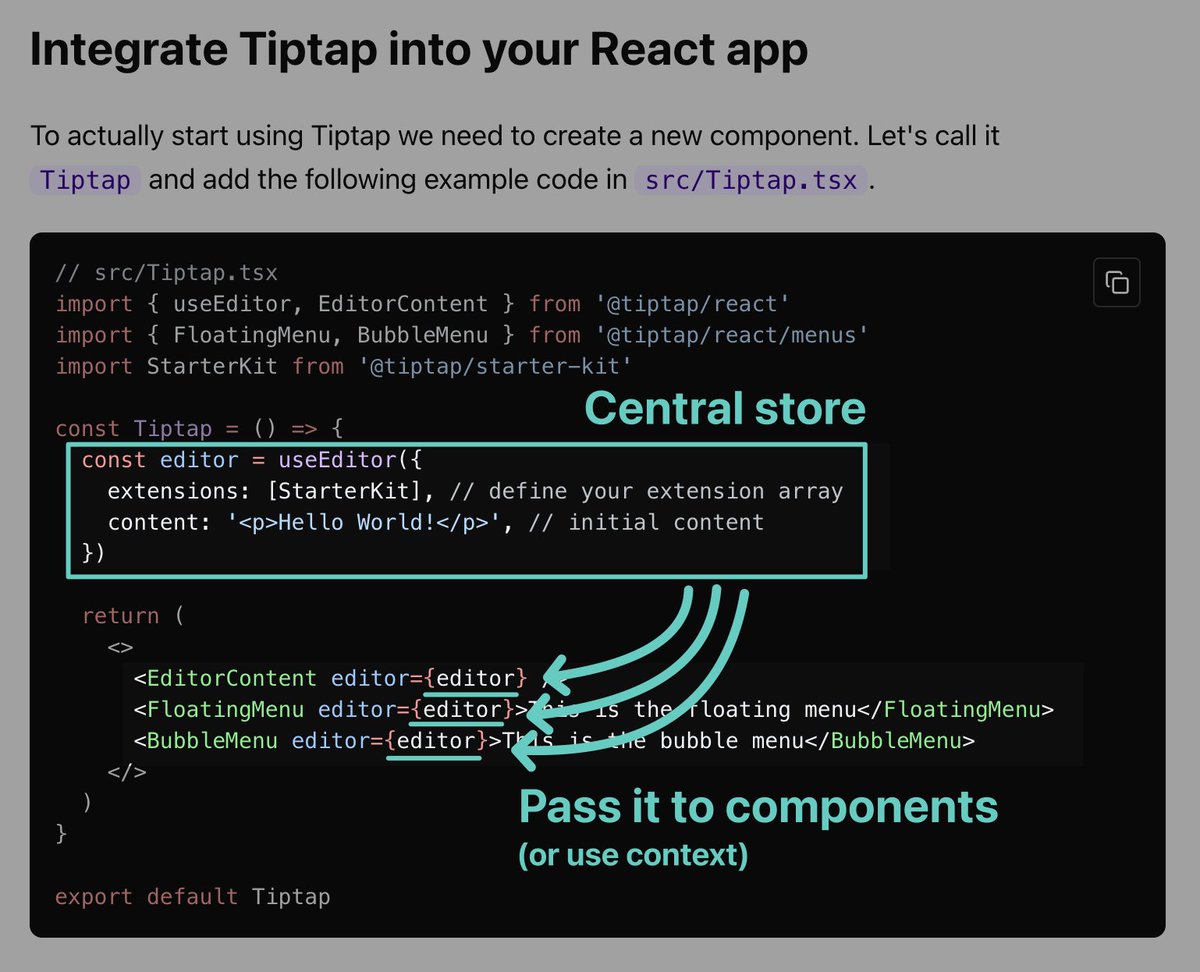Screen dimensions: 1200x972
Task: Click the opening '<BubbleMenu' tag
Action: click(206, 741)
